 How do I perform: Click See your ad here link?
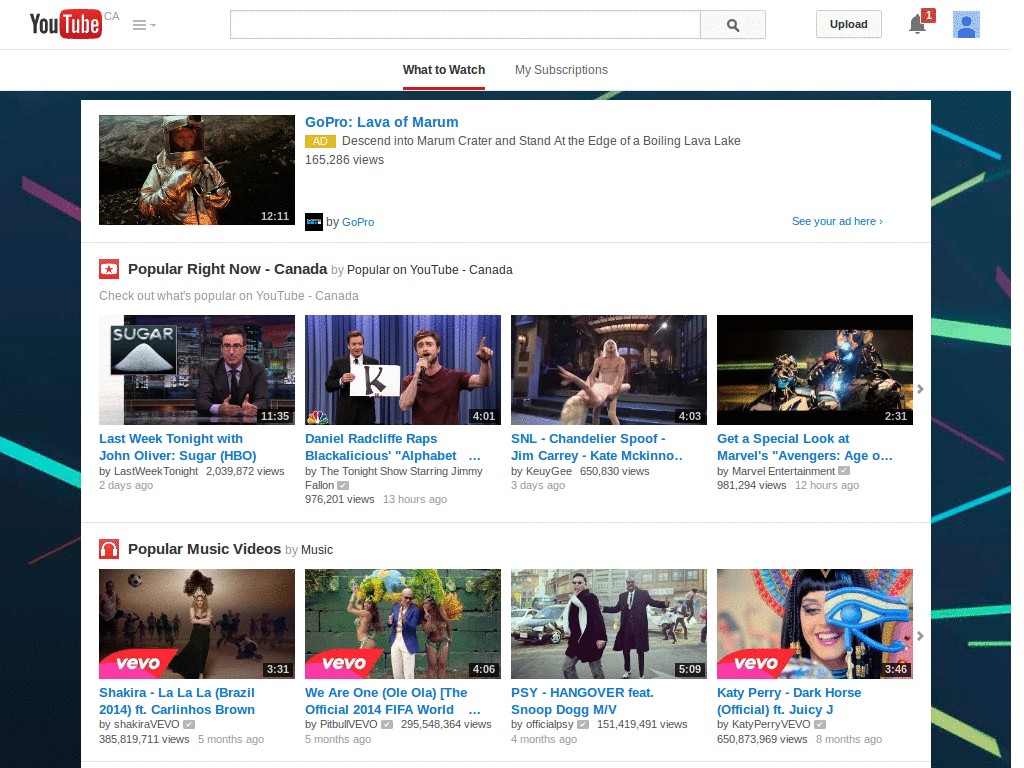pyautogui.click(x=837, y=221)
